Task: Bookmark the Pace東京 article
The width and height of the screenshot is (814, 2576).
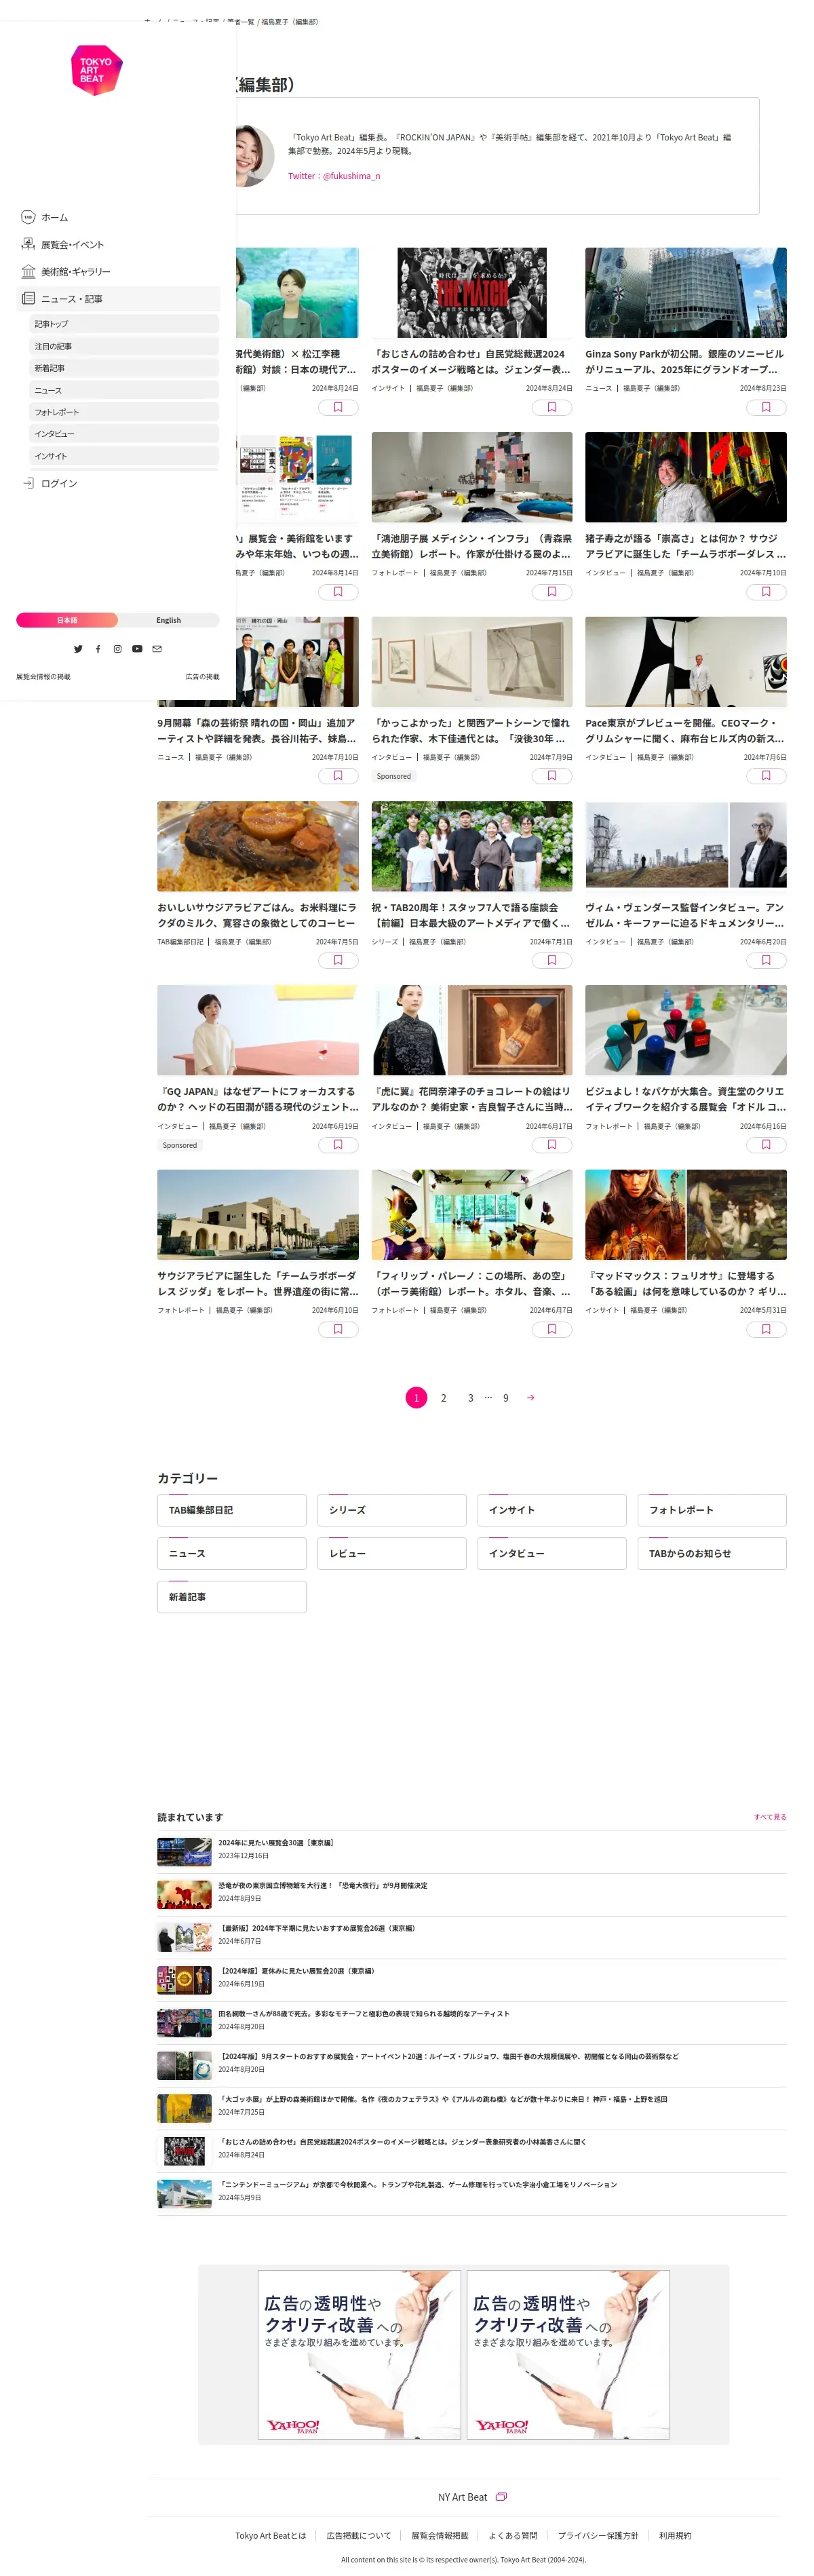Action: [766, 776]
